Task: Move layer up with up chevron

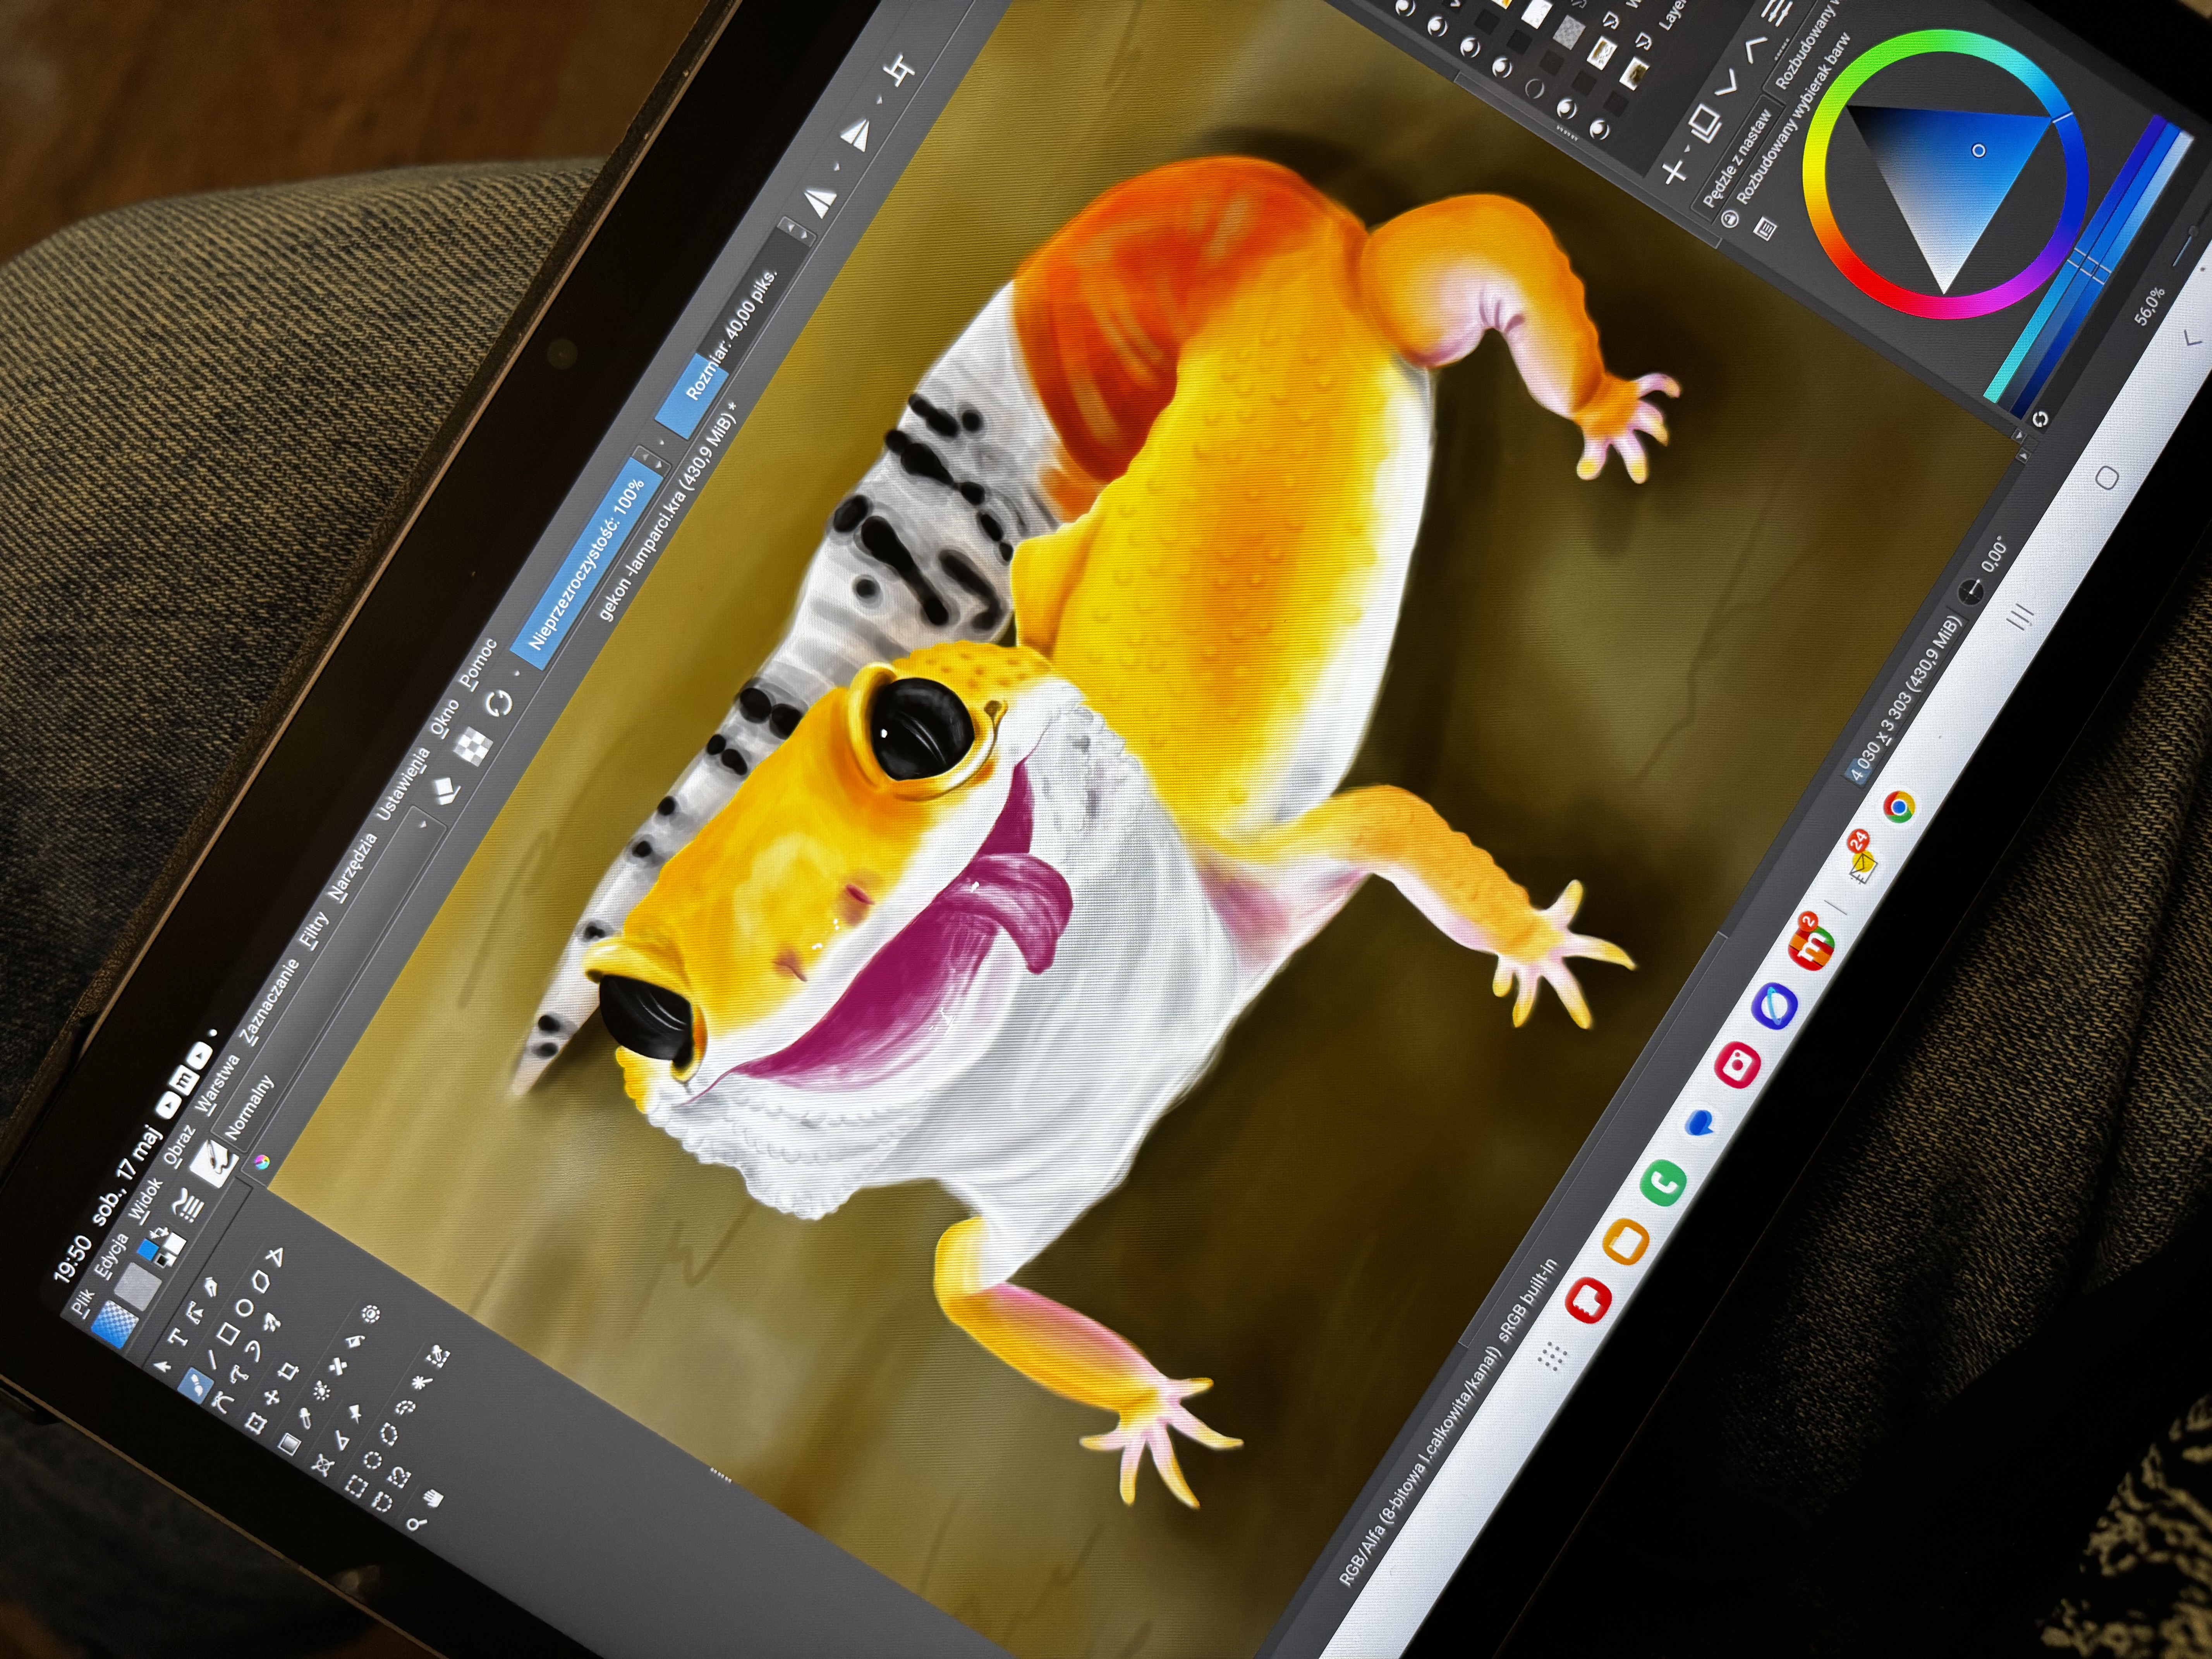Action: (x=1755, y=49)
